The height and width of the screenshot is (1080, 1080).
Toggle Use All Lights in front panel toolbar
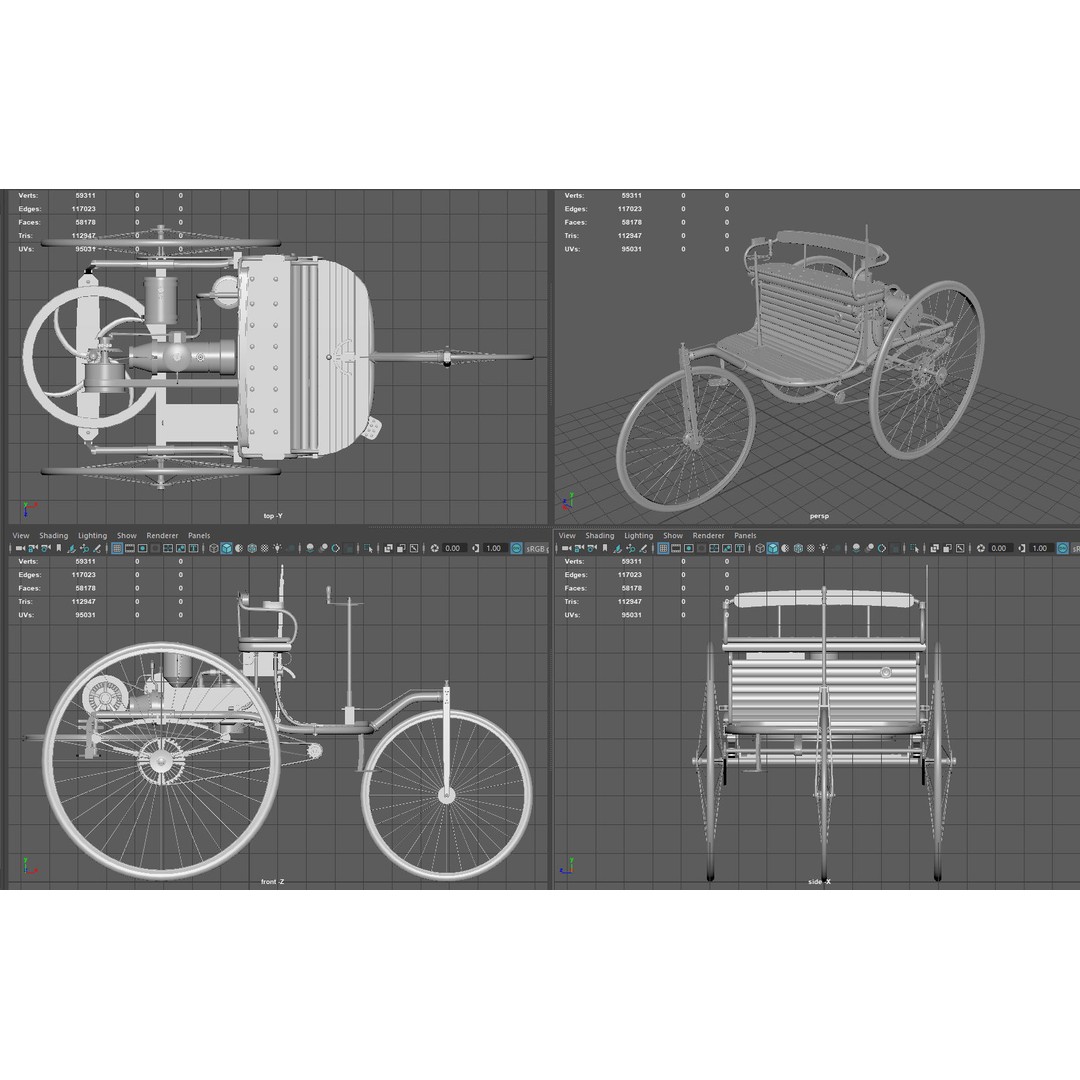point(278,548)
